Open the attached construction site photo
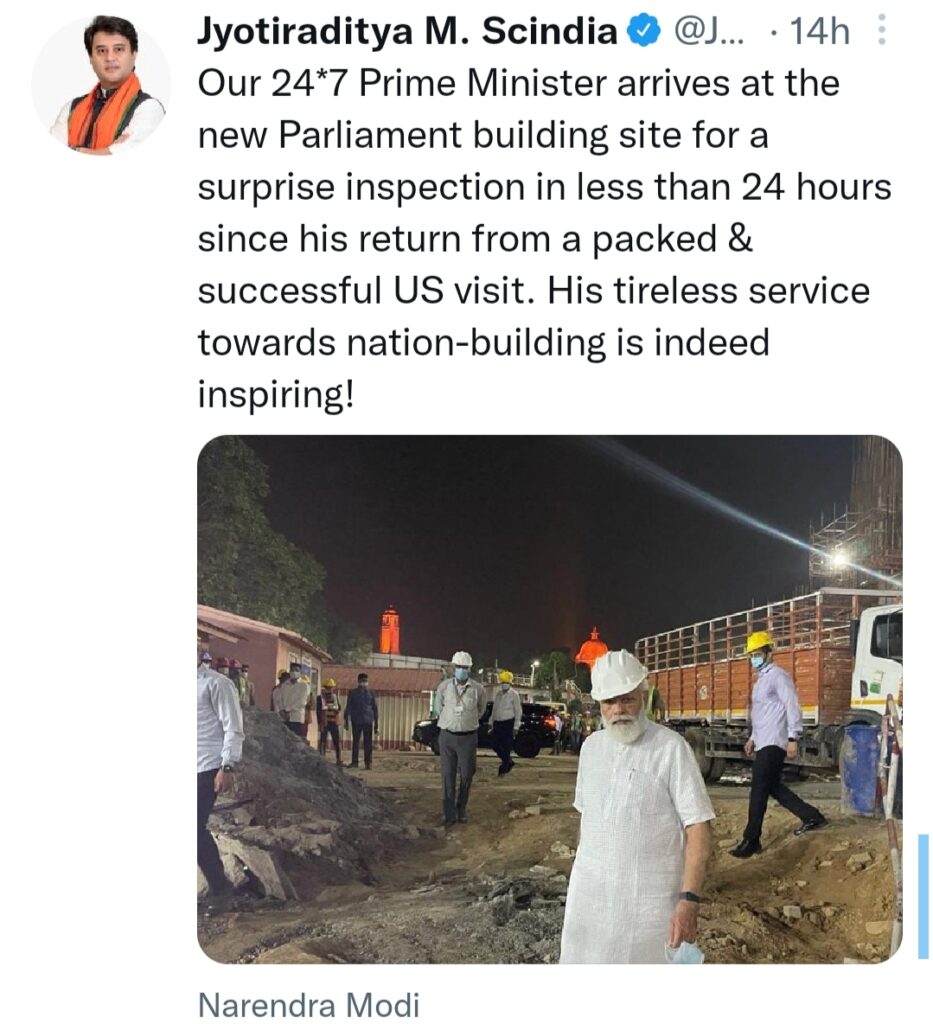 [550, 699]
